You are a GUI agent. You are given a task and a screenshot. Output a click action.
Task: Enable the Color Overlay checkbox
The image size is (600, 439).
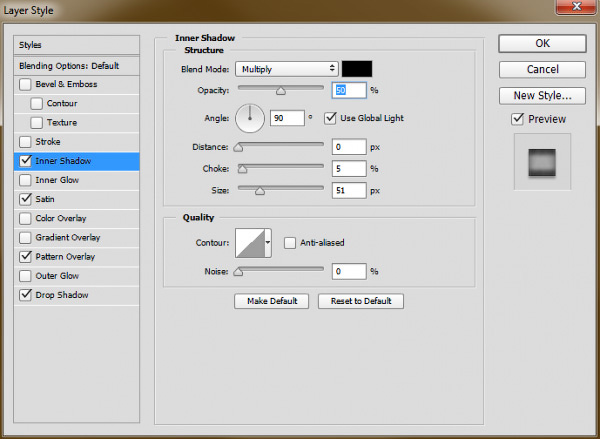(25, 218)
